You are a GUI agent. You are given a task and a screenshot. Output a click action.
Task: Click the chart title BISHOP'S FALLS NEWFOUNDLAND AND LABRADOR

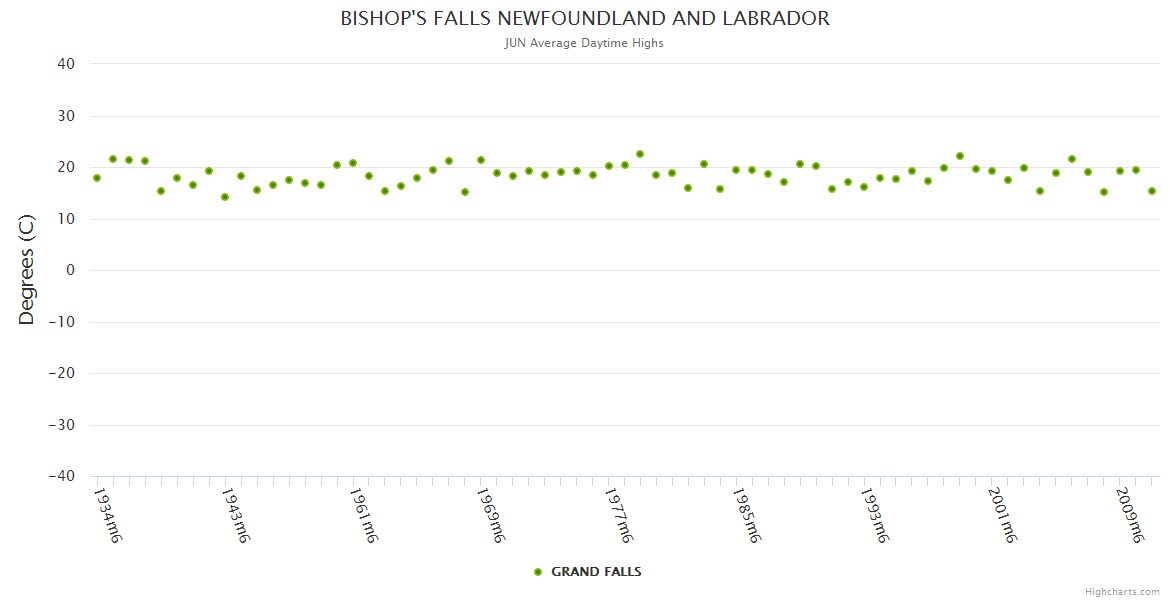click(585, 19)
